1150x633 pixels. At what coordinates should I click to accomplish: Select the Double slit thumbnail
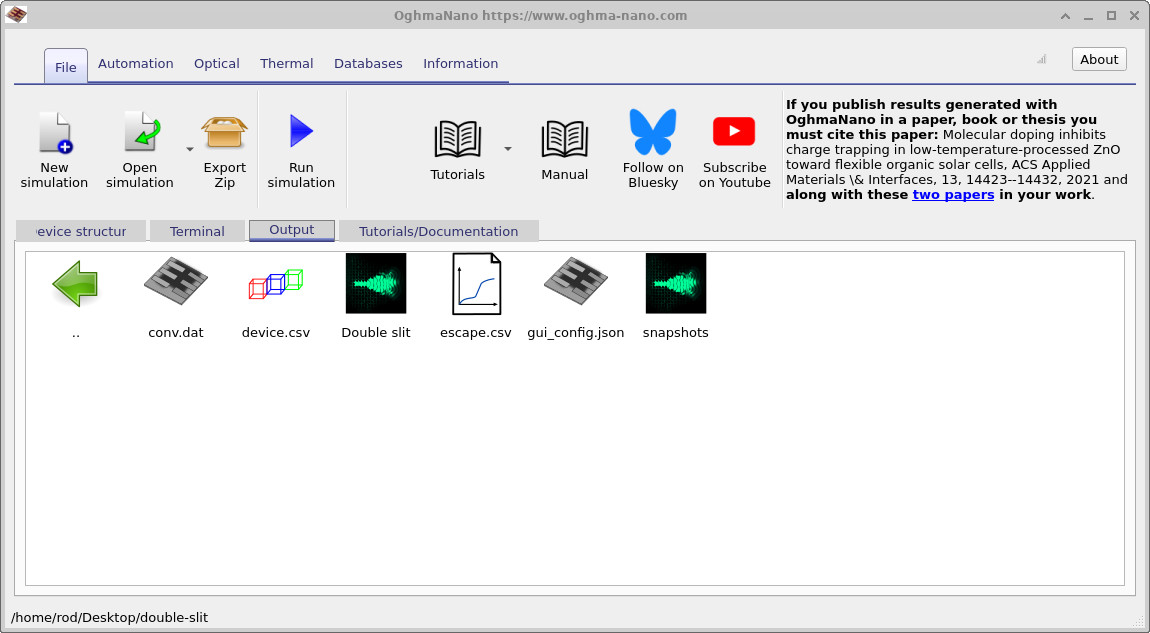(376, 283)
